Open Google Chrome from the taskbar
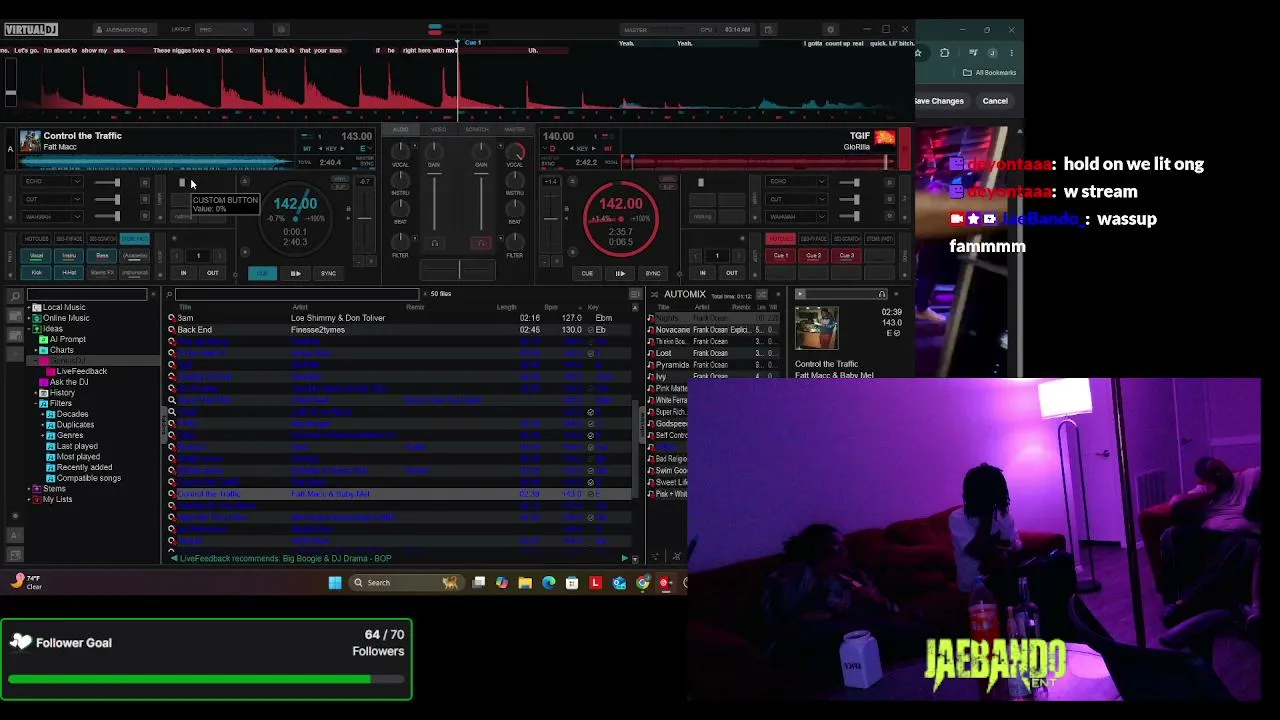Screen dimensions: 1280x720 (642, 583)
